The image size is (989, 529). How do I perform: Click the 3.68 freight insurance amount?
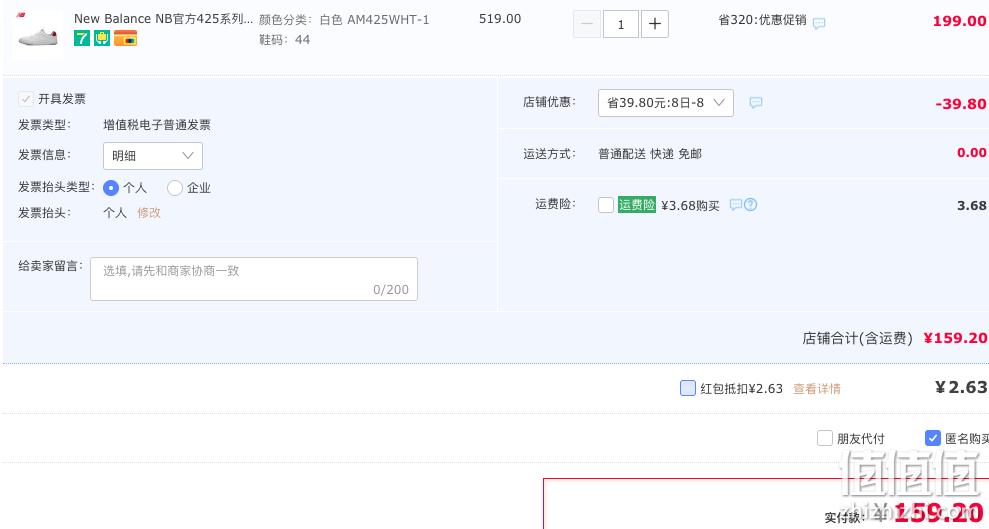971,206
